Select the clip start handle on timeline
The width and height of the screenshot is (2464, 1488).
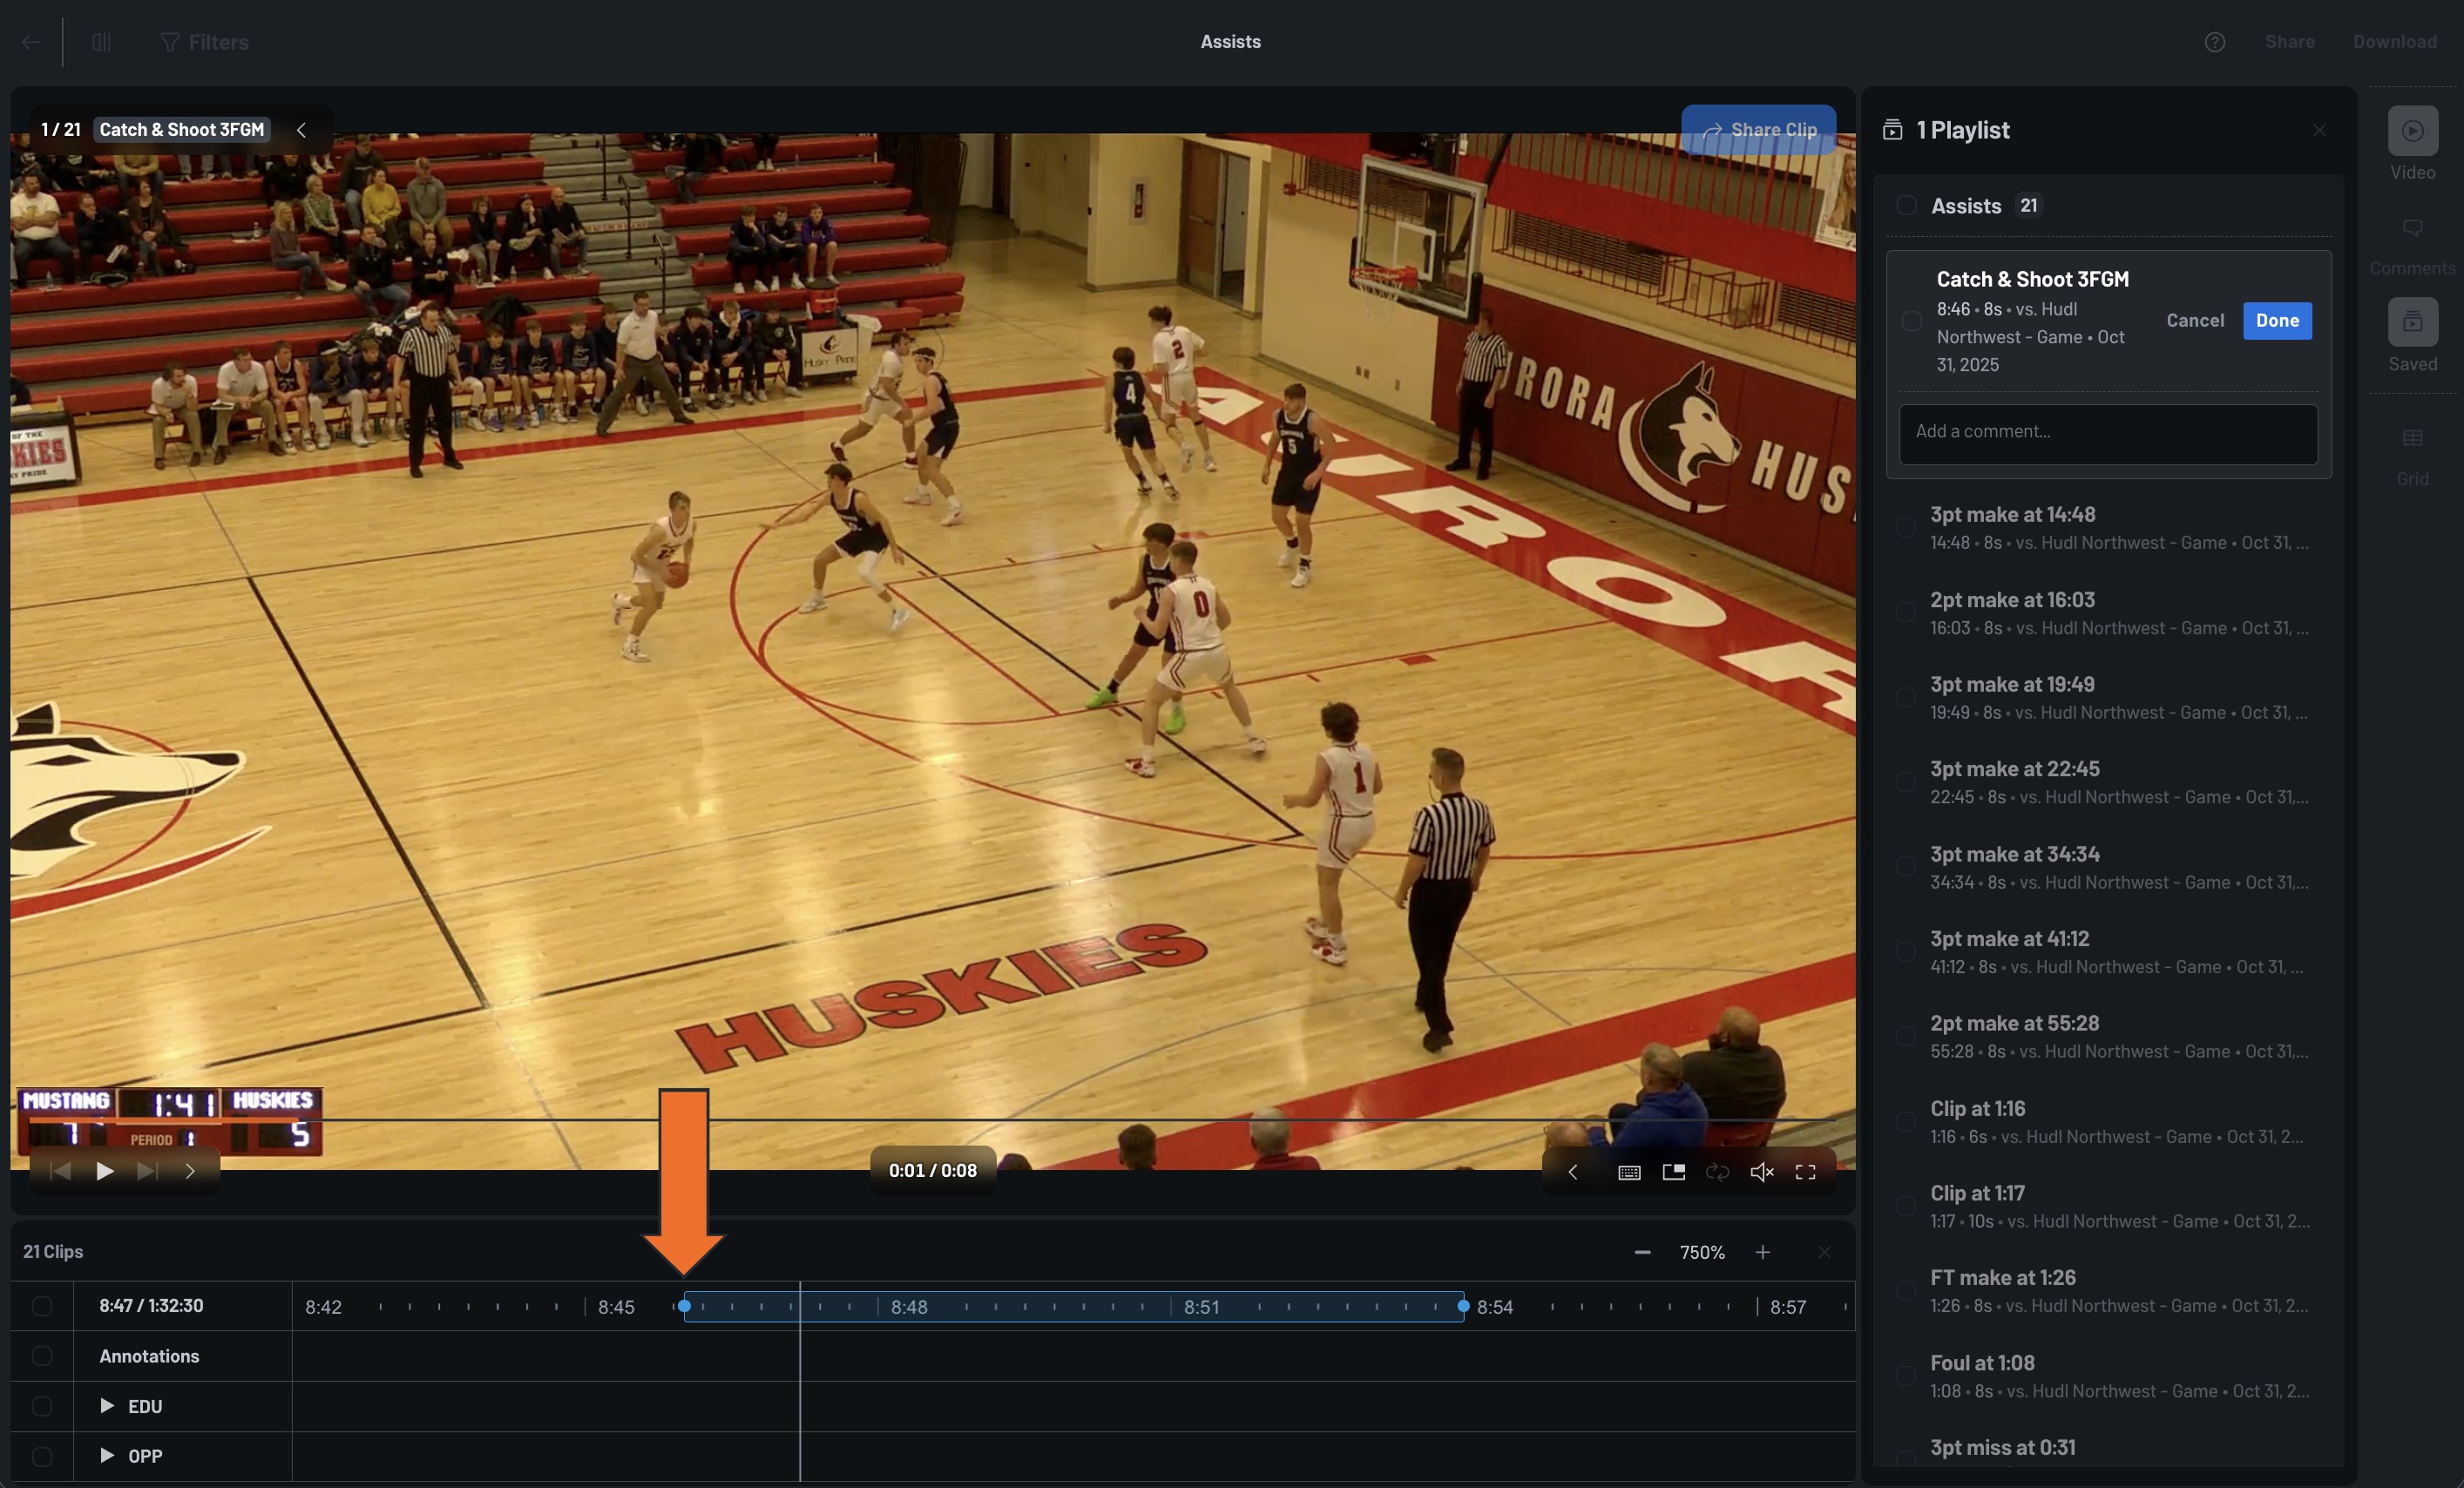(x=684, y=1306)
